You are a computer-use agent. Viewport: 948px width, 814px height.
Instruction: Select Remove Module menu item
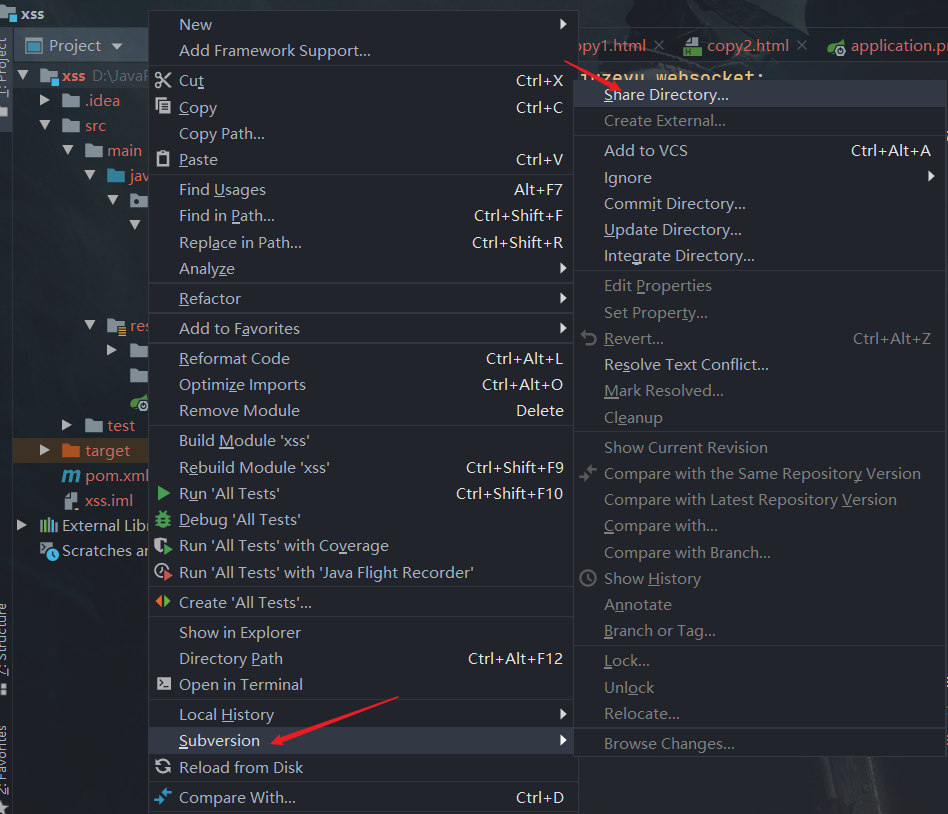pyautogui.click(x=361, y=411)
